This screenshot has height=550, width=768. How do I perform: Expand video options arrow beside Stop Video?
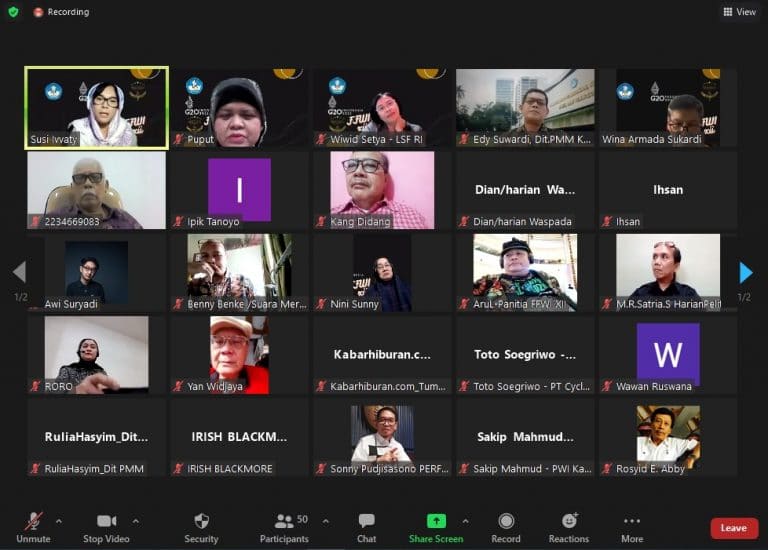click(136, 521)
